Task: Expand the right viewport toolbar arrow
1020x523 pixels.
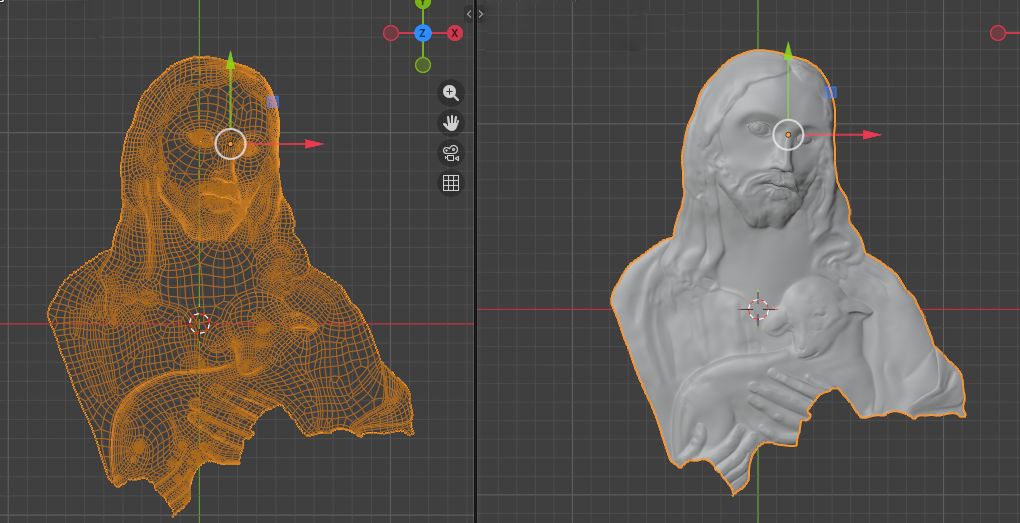Action: tap(481, 14)
